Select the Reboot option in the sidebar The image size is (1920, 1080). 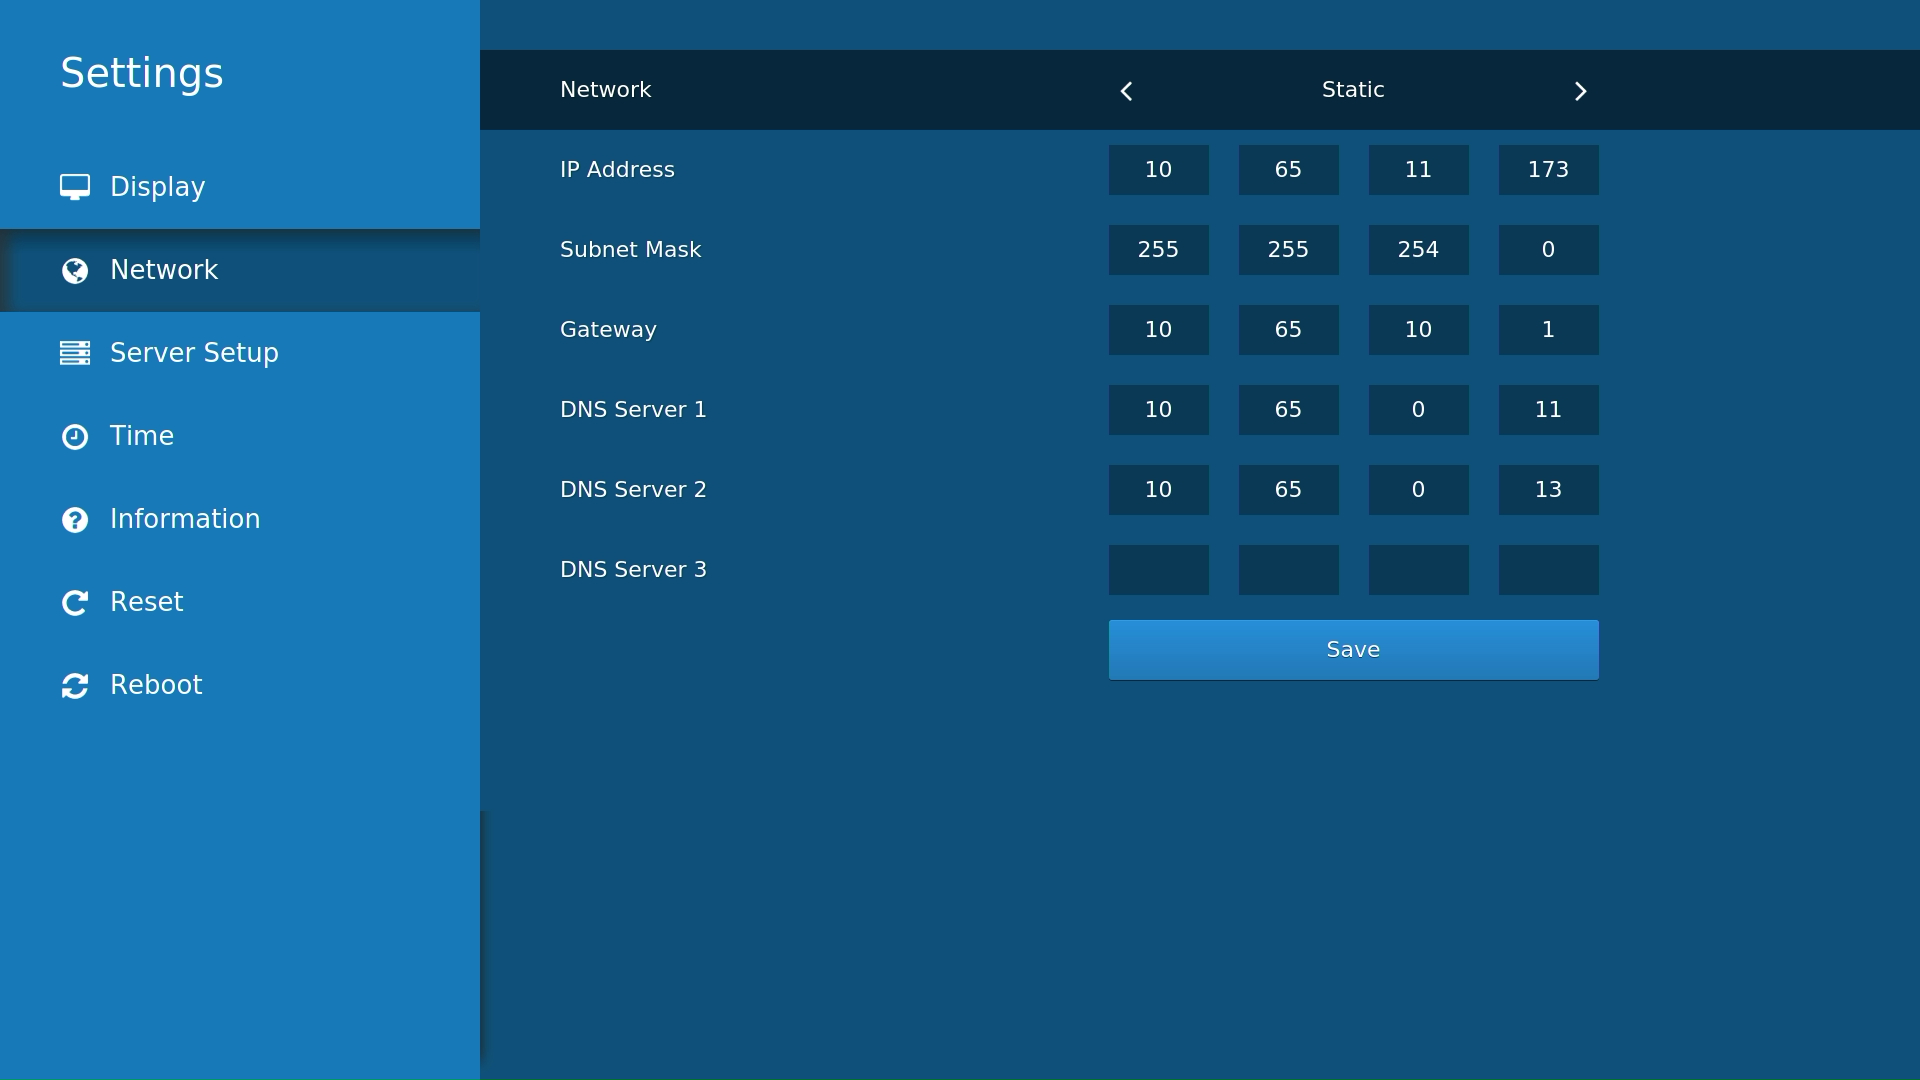point(155,685)
